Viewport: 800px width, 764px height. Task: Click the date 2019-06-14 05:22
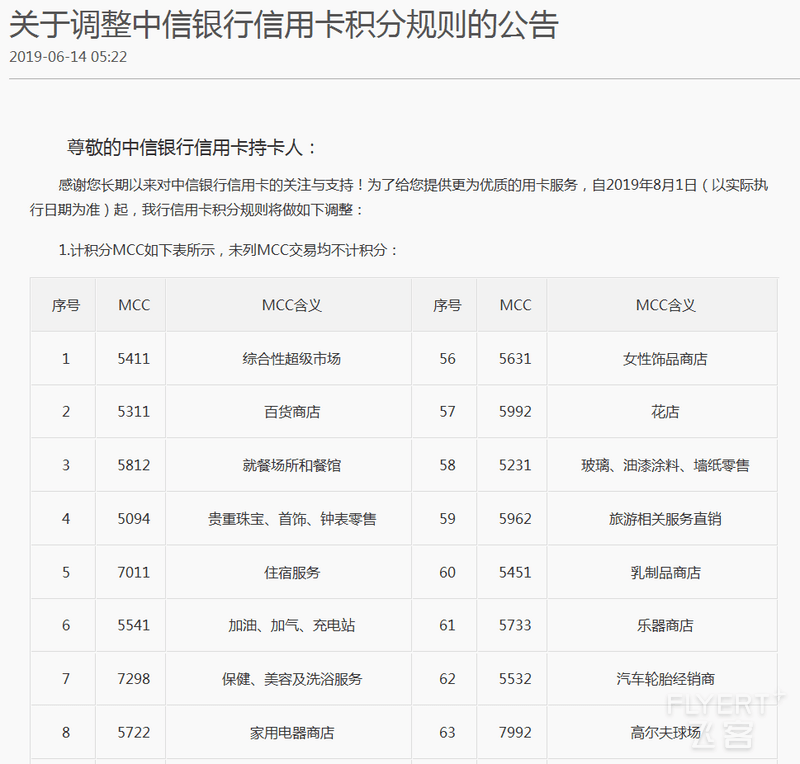[x=68, y=57]
